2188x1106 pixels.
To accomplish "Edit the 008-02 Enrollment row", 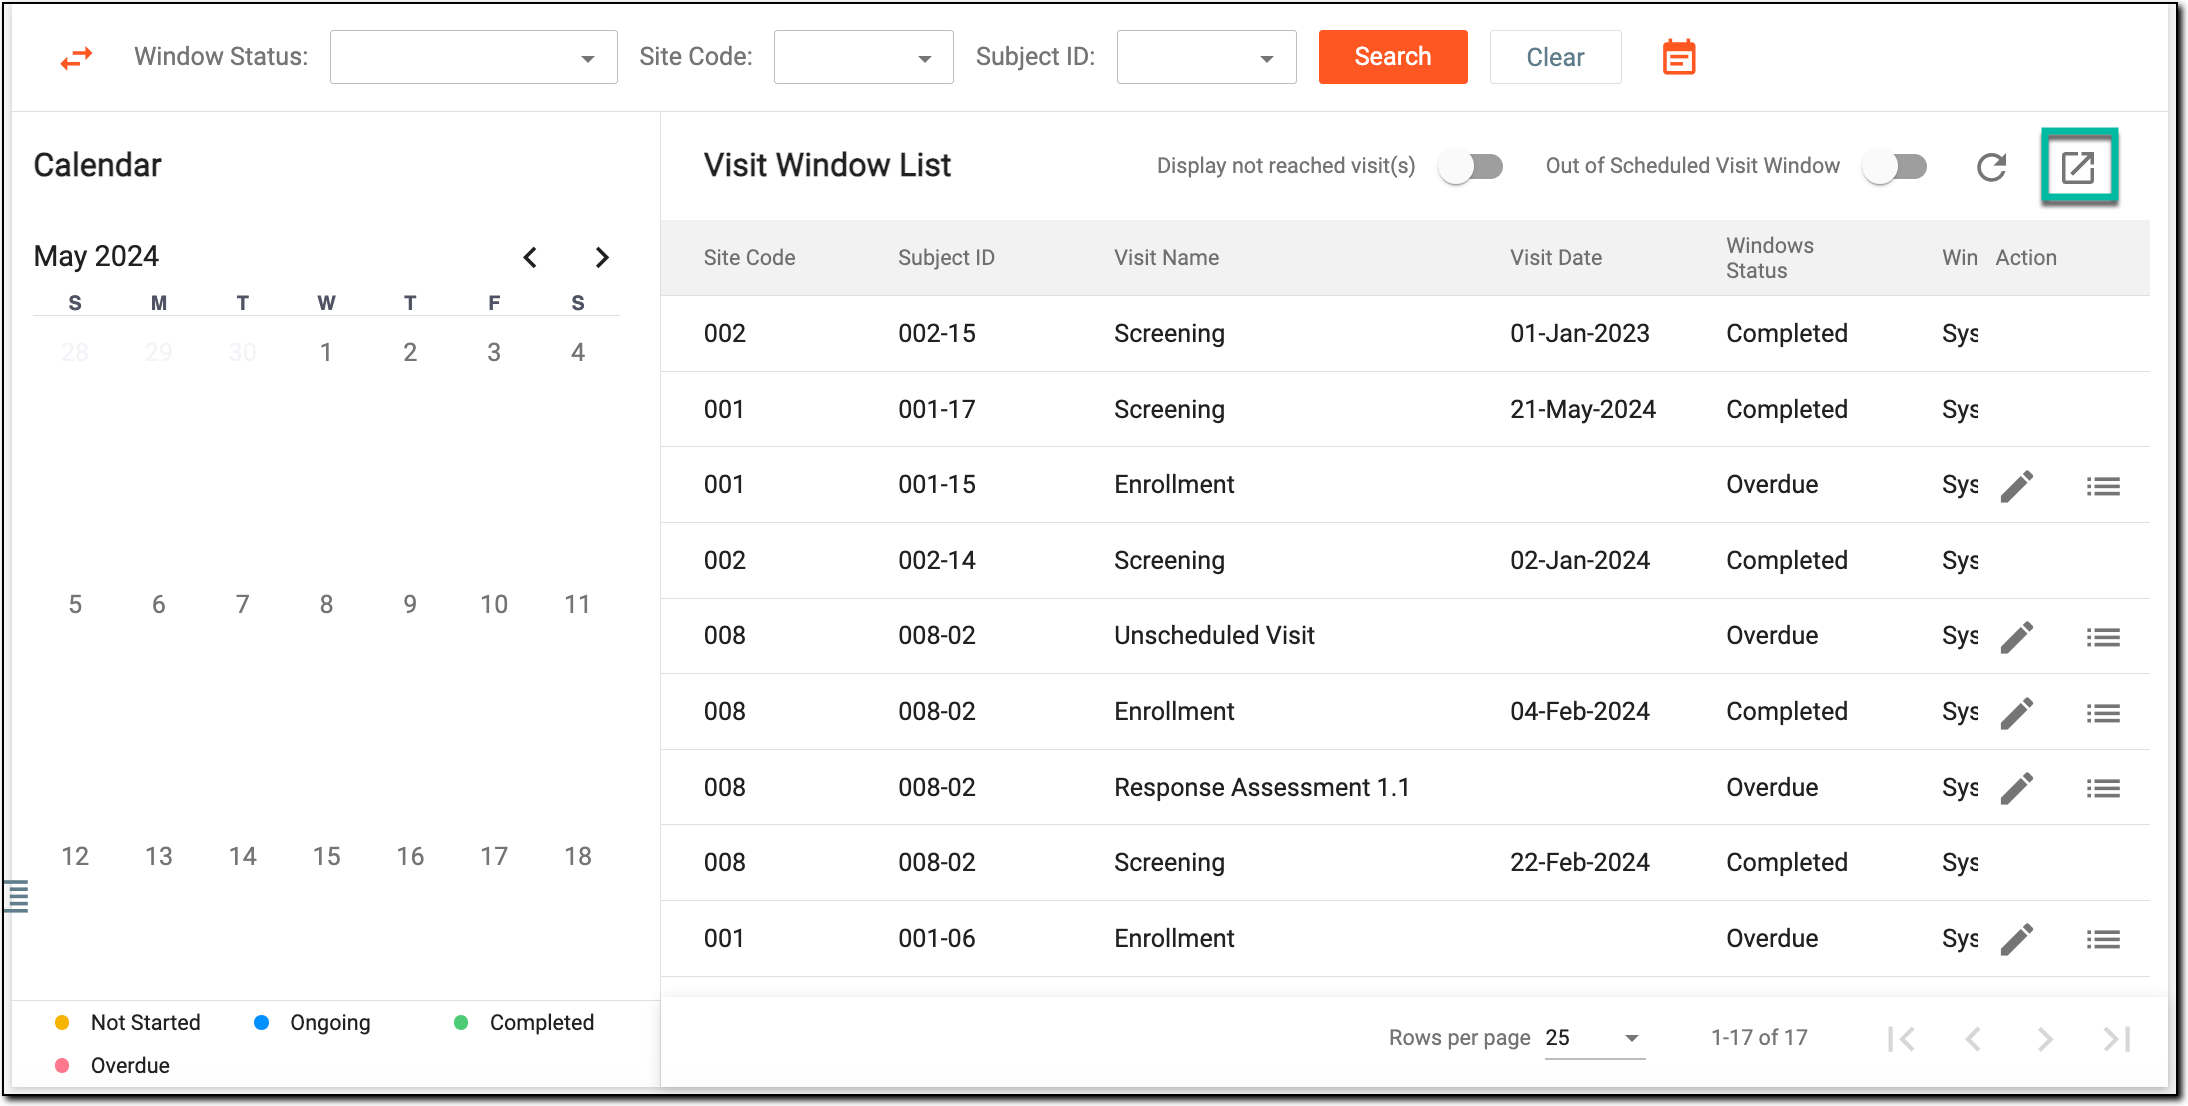I will [2016, 713].
